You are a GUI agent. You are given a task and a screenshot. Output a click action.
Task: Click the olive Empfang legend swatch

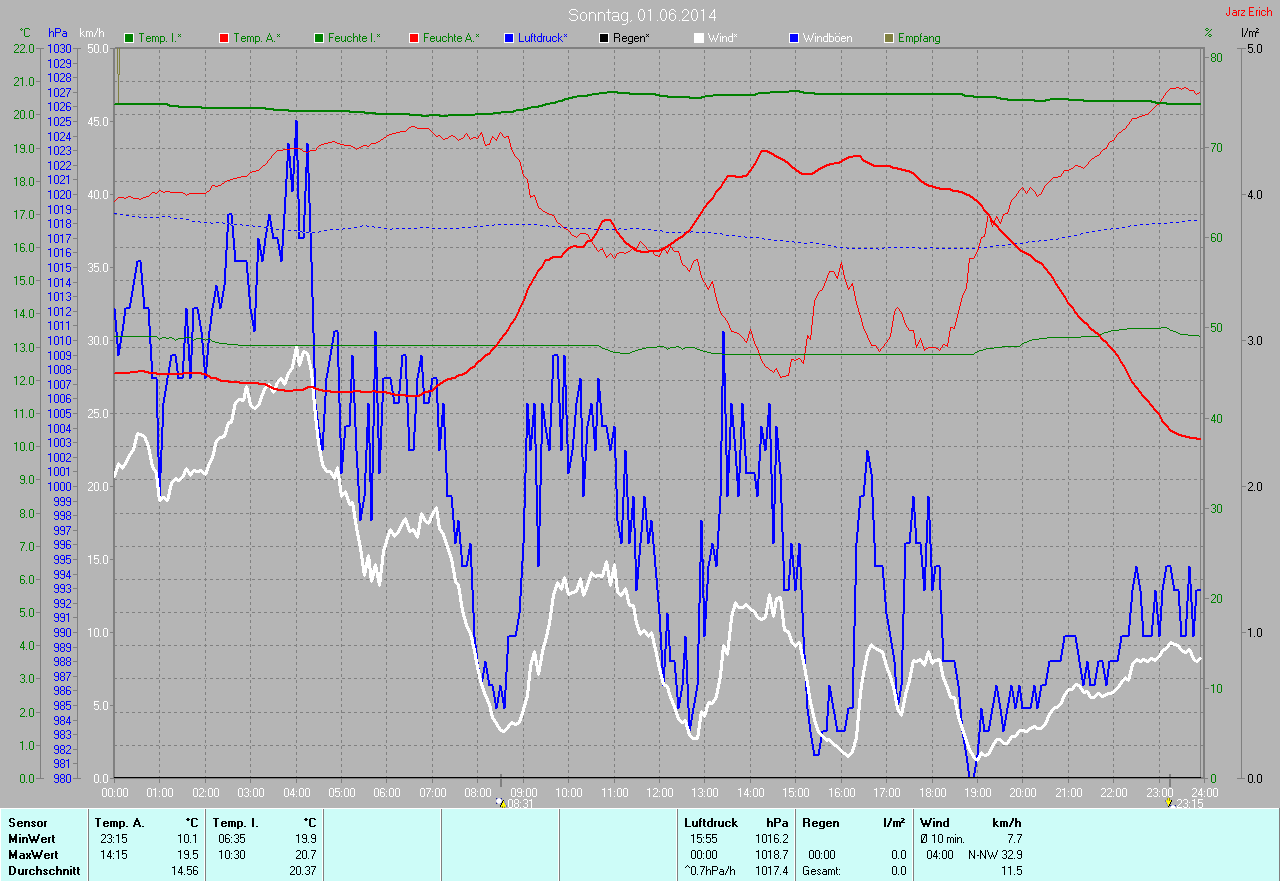tap(889, 38)
